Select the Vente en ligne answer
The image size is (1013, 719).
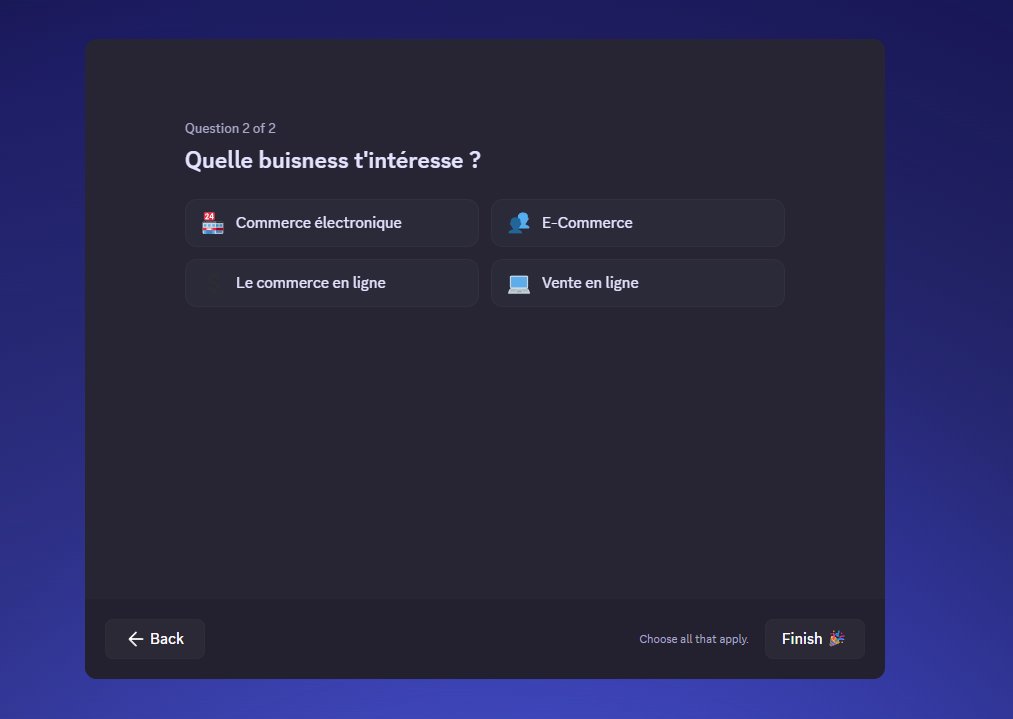pyautogui.click(x=638, y=283)
